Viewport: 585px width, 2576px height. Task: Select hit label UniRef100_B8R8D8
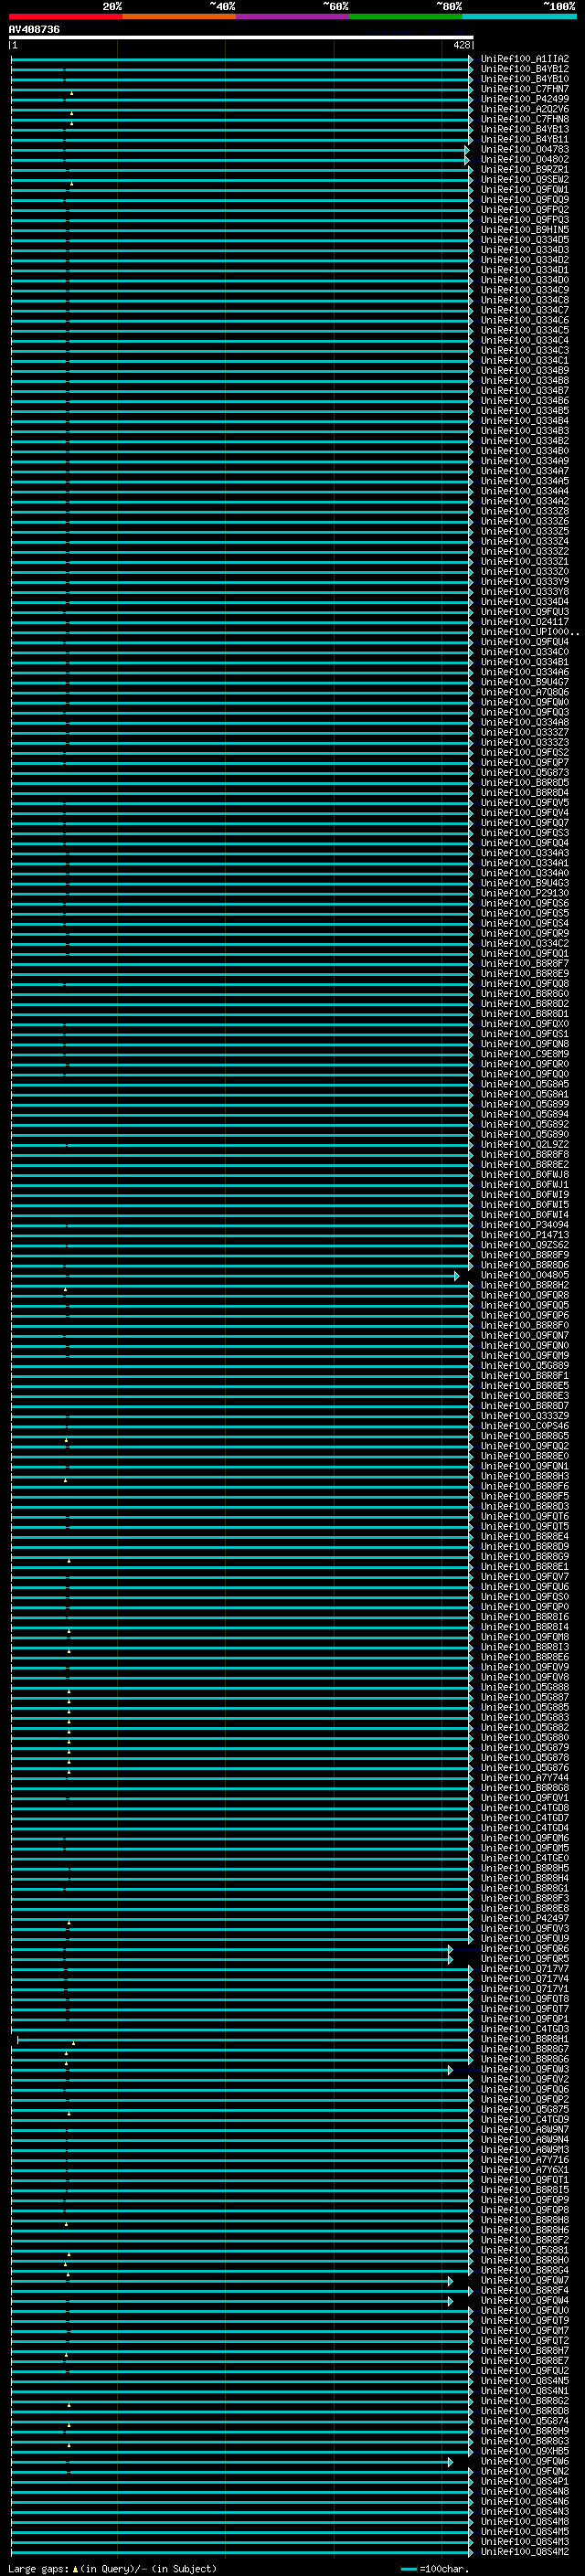click(525, 2411)
